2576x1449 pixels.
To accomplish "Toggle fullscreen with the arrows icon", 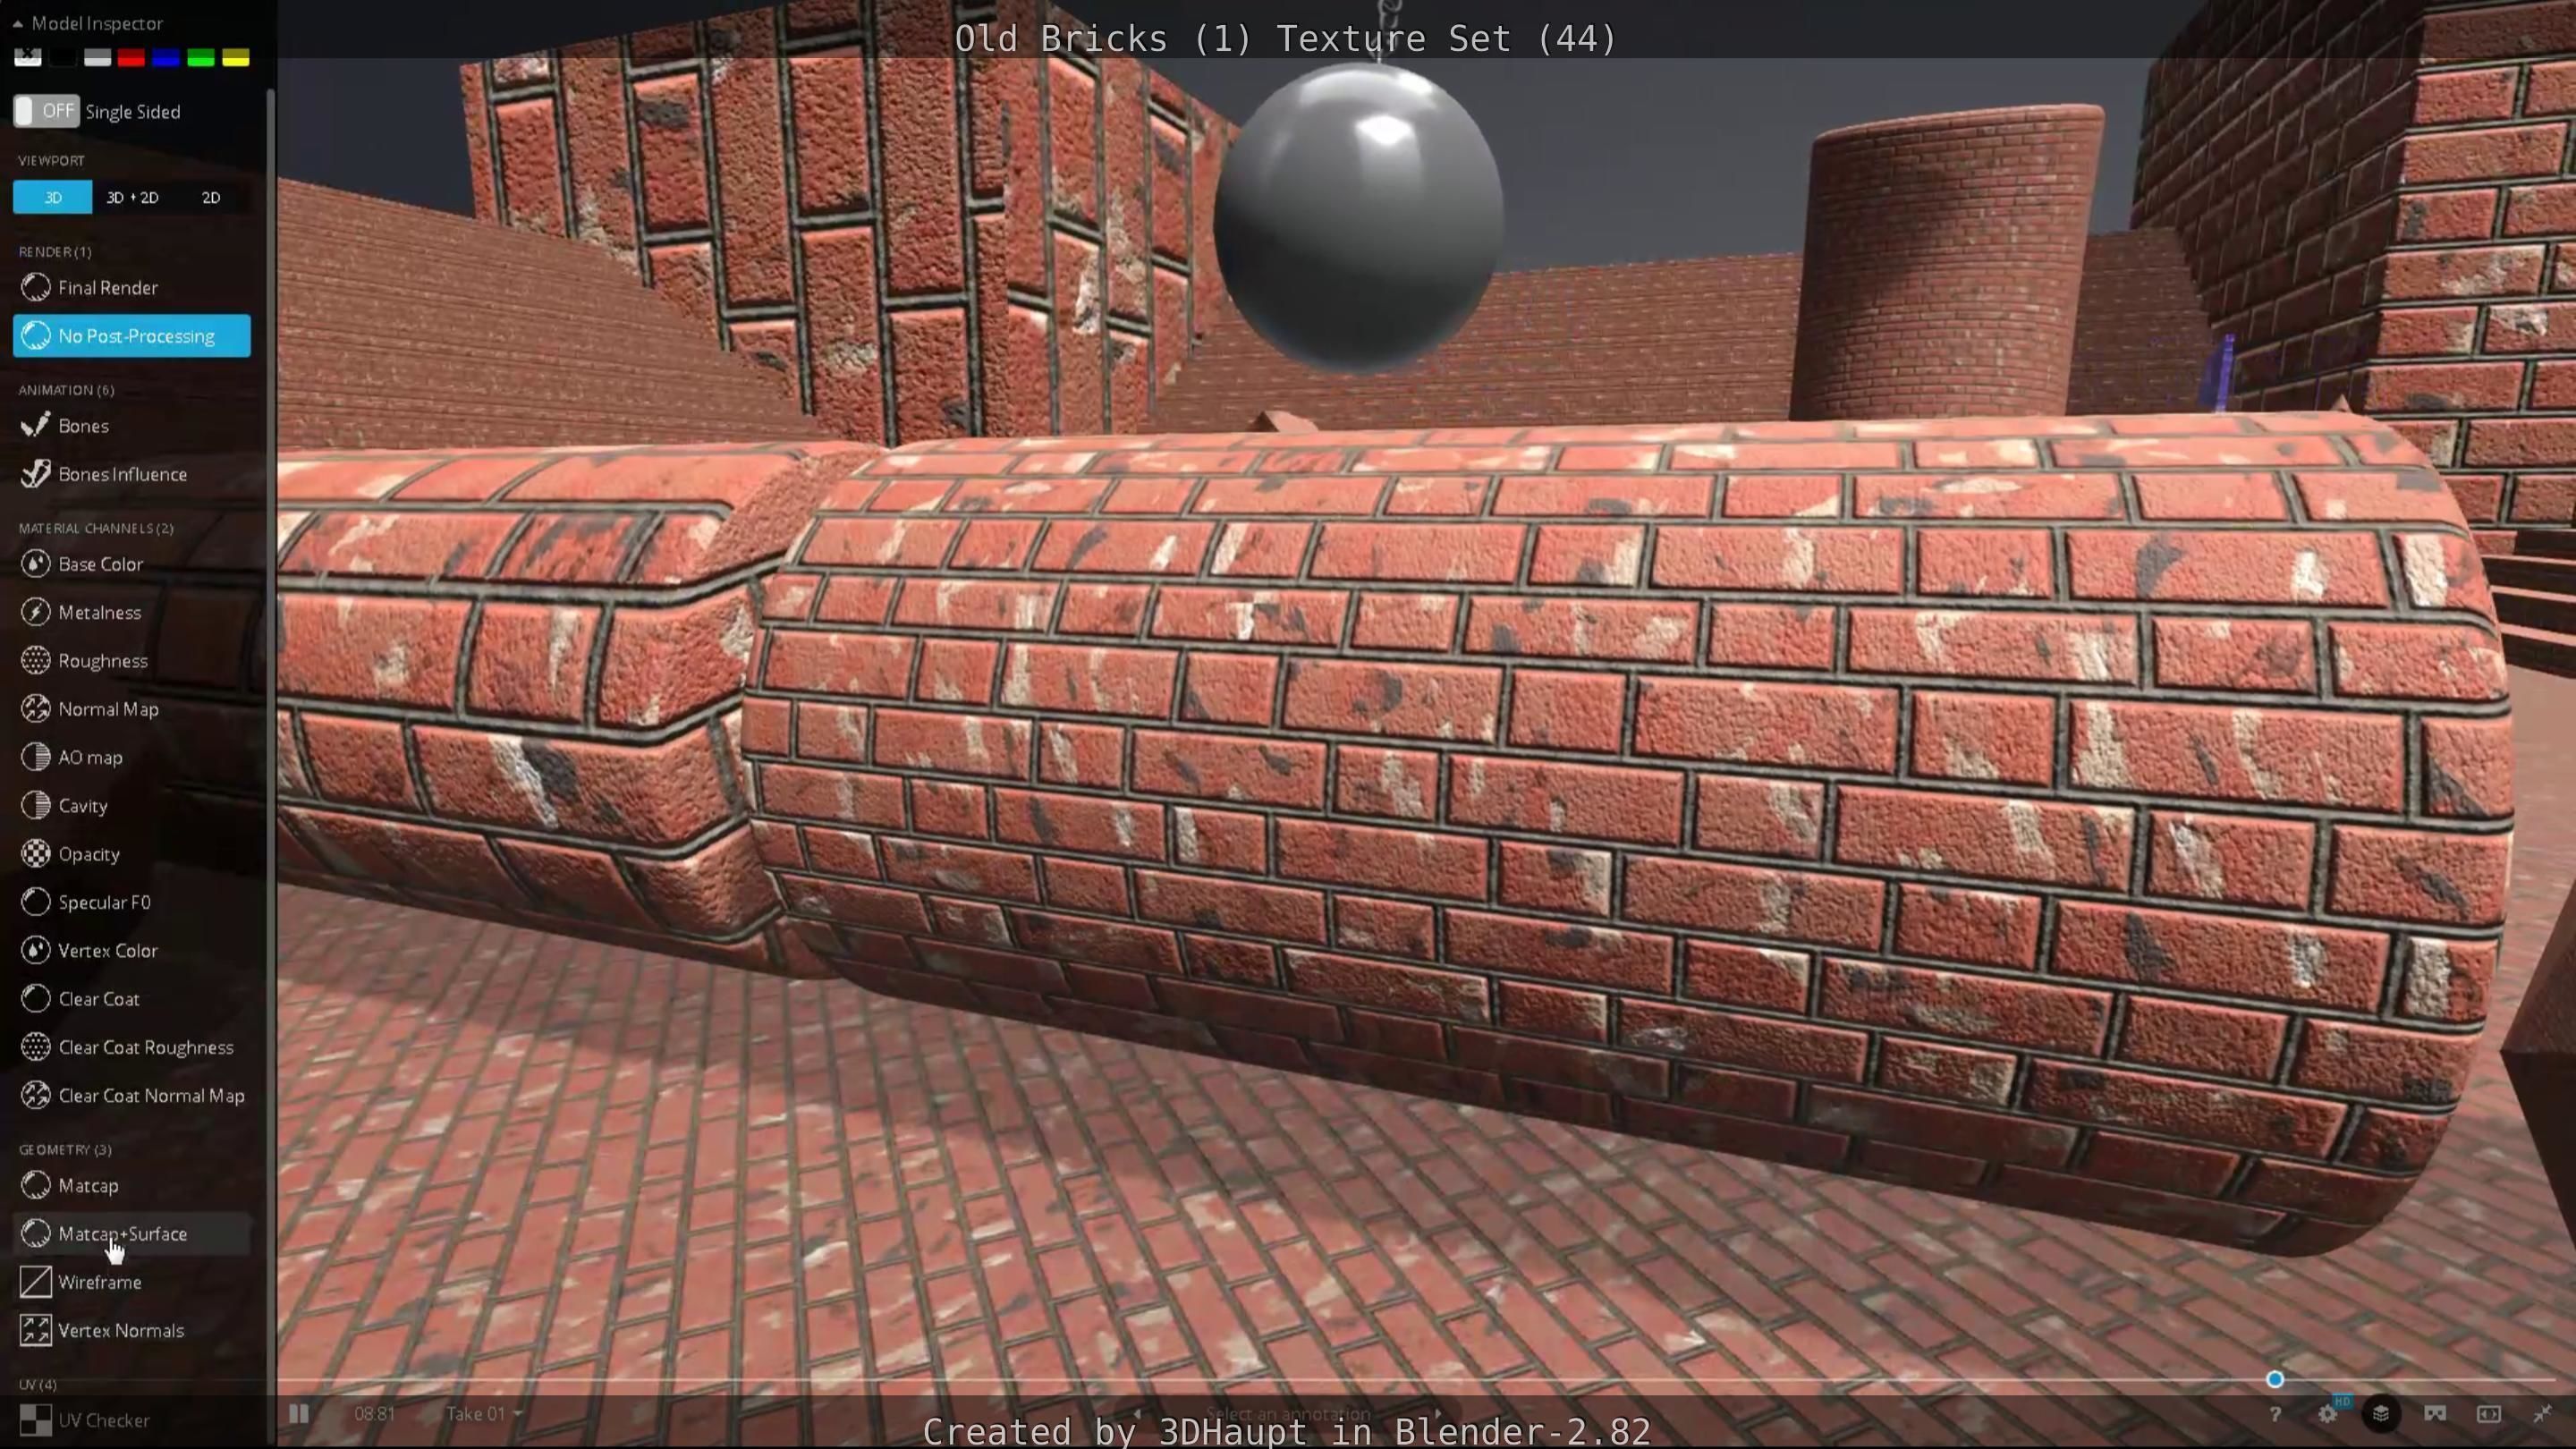I will [2541, 1413].
